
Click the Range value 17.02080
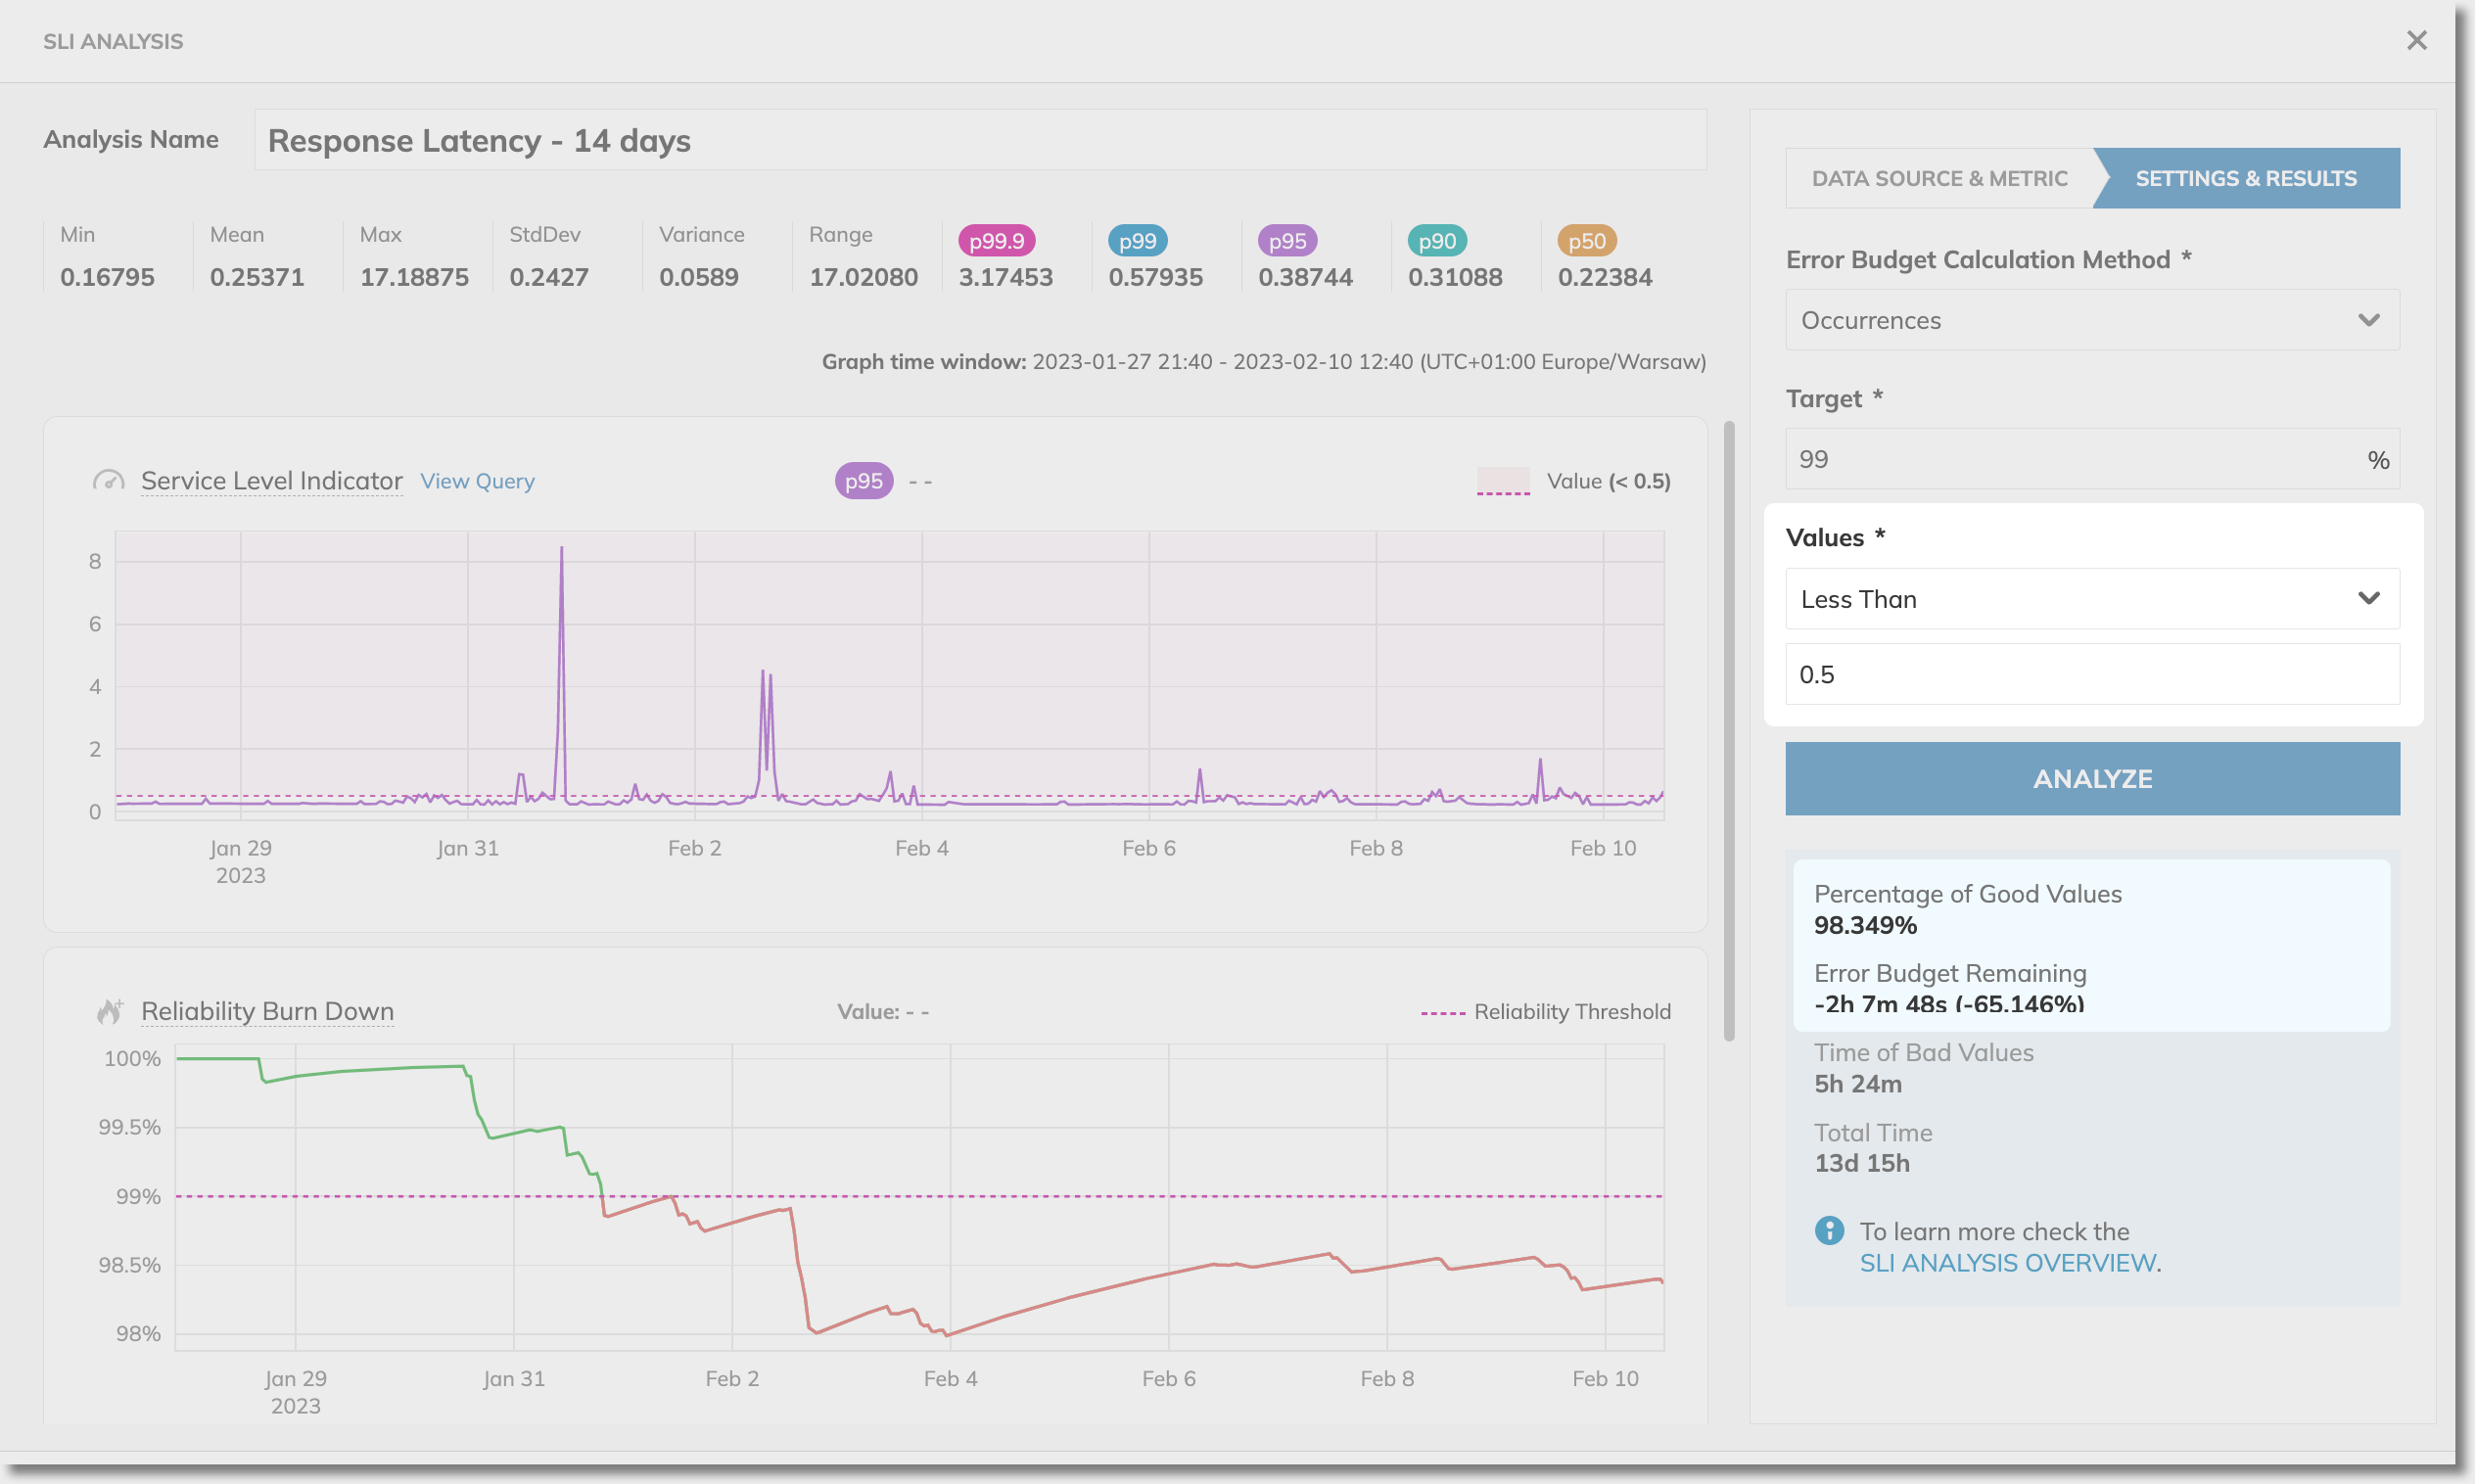[x=863, y=277]
